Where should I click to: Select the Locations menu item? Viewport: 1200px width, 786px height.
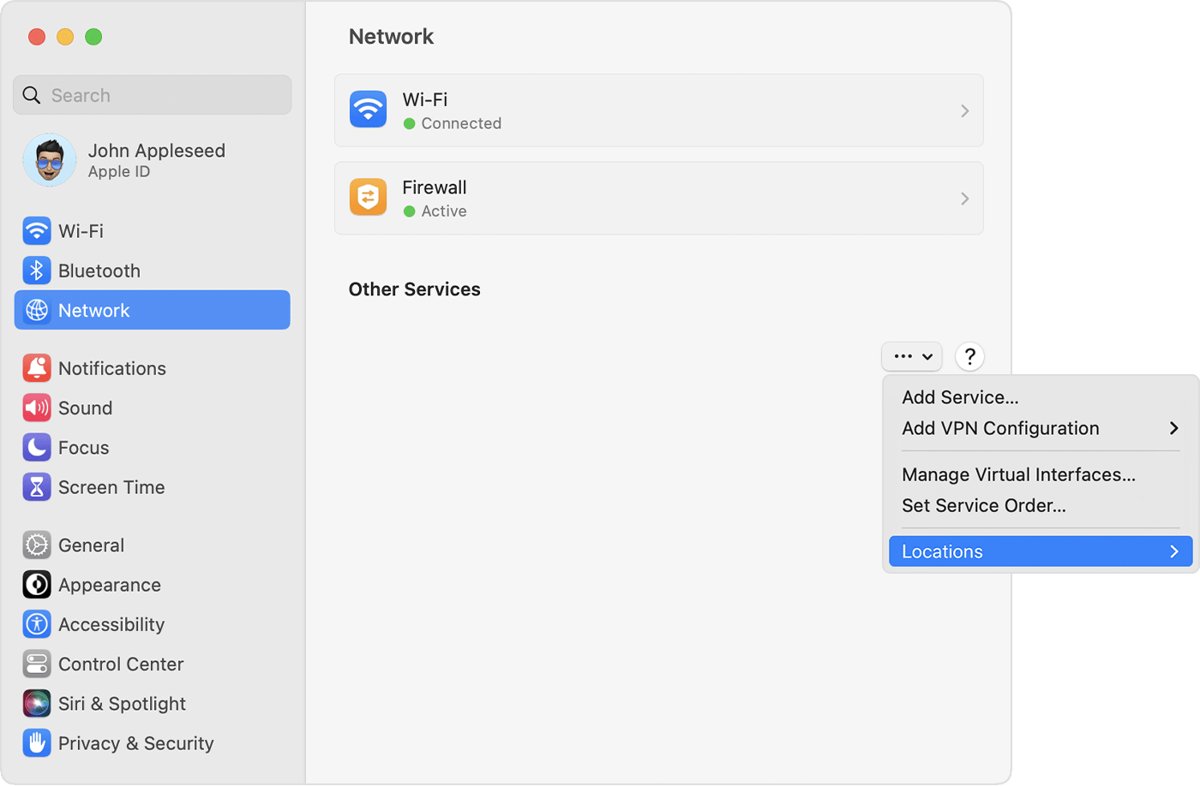click(1041, 551)
